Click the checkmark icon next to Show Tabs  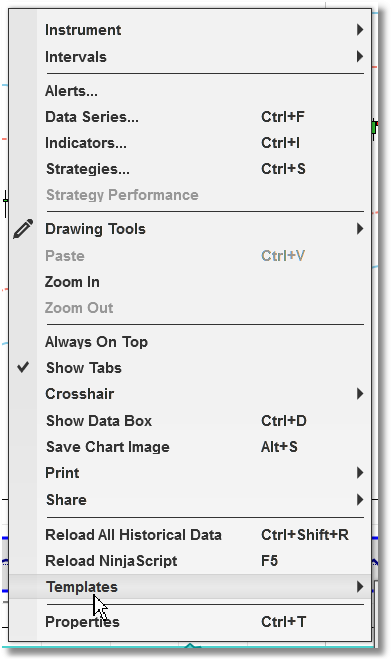click(23, 367)
